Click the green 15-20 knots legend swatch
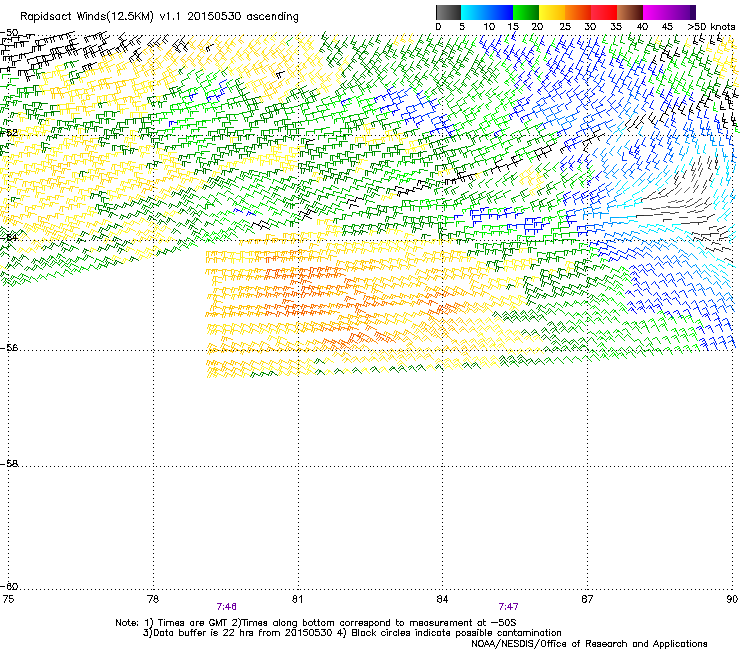The width and height of the screenshot is (740, 650). click(x=526, y=12)
